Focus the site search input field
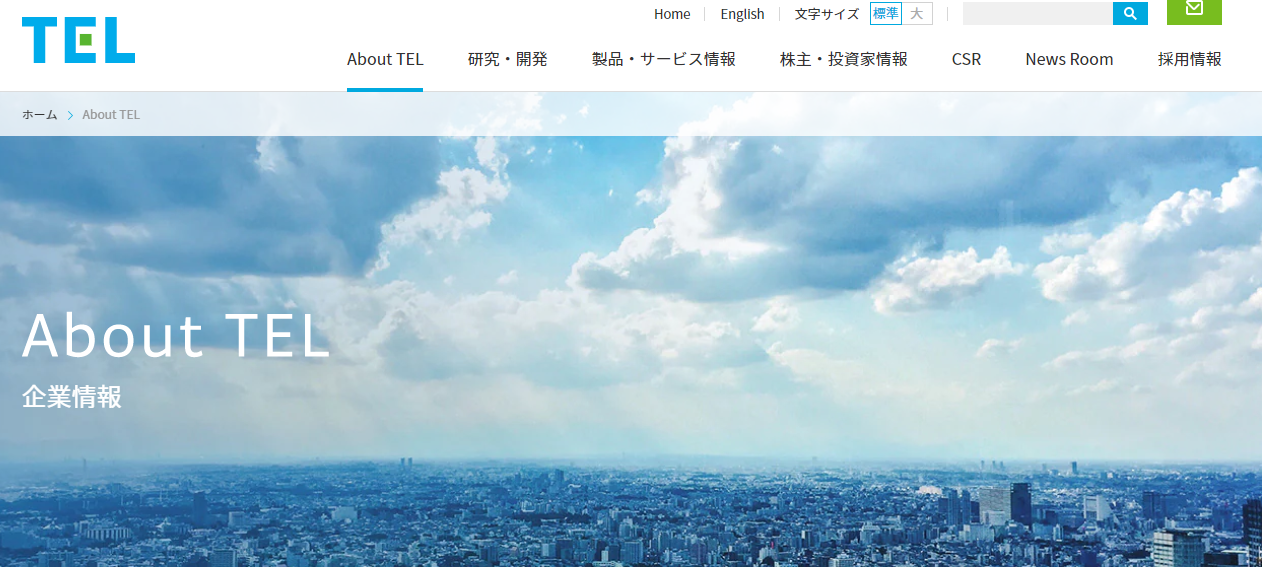Screen dimensions: 1262x567 [1038, 14]
